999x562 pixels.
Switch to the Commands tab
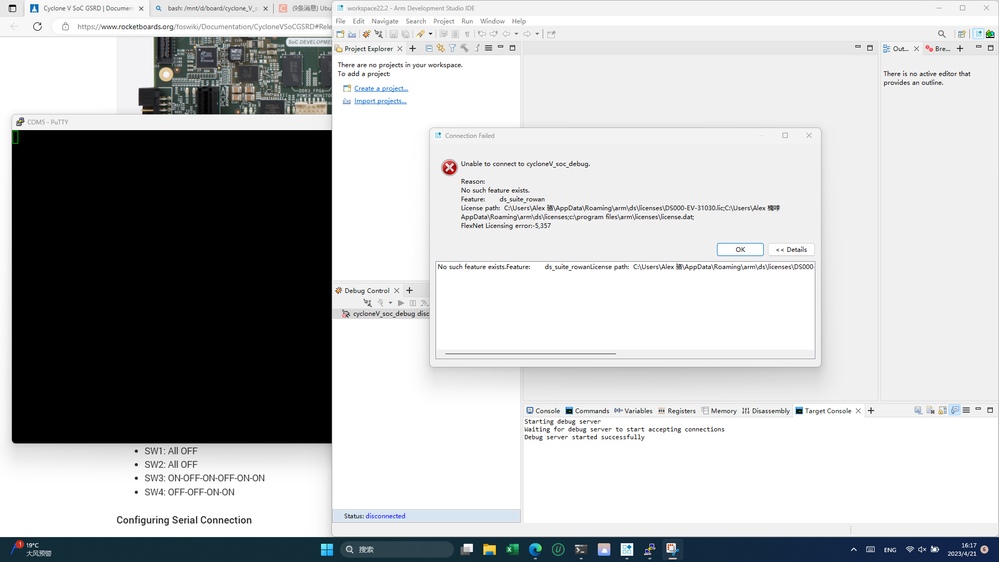tap(587, 411)
